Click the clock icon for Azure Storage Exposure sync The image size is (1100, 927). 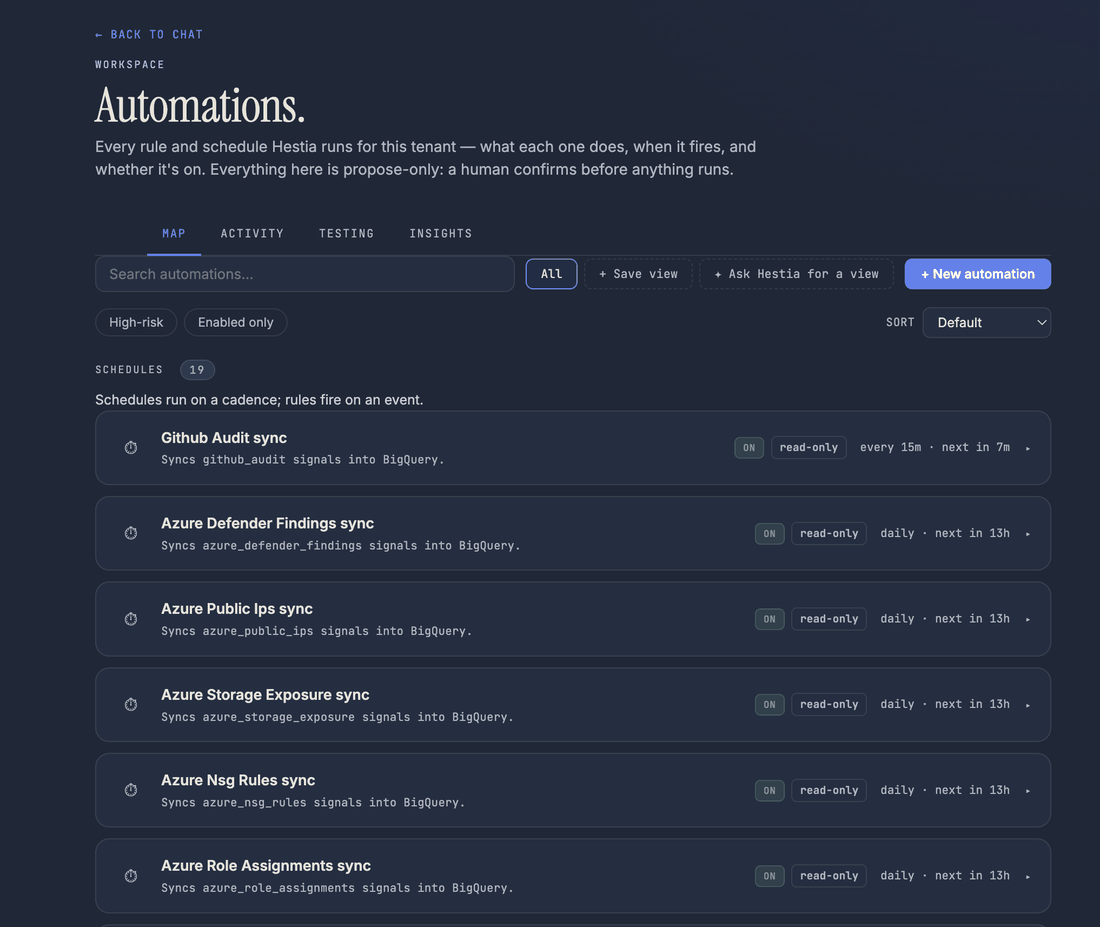tap(130, 705)
